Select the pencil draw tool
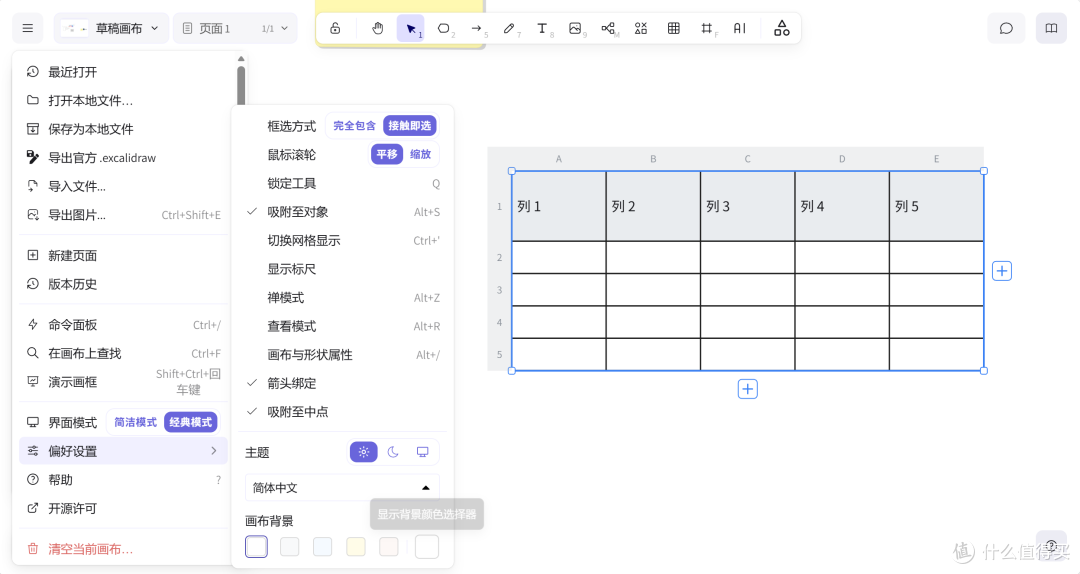Screen dimensions: 1080x574 (509, 28)
